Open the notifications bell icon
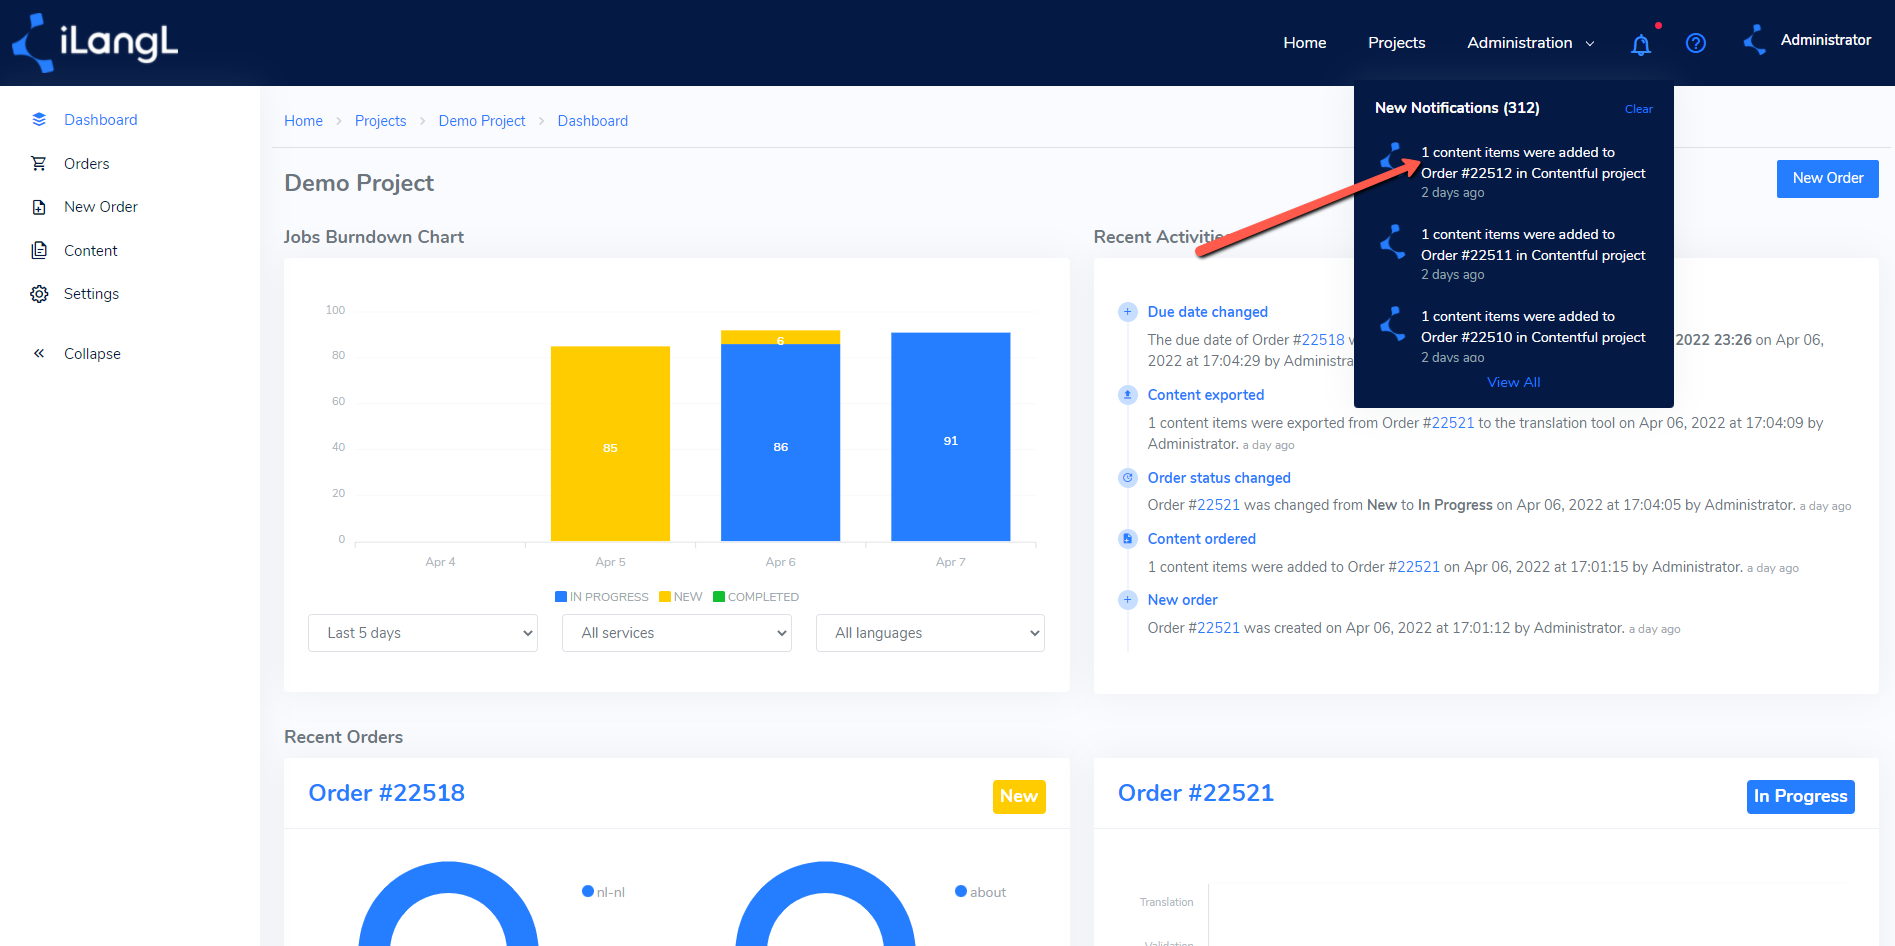 pyautogui.click(x=1640, y=44)
